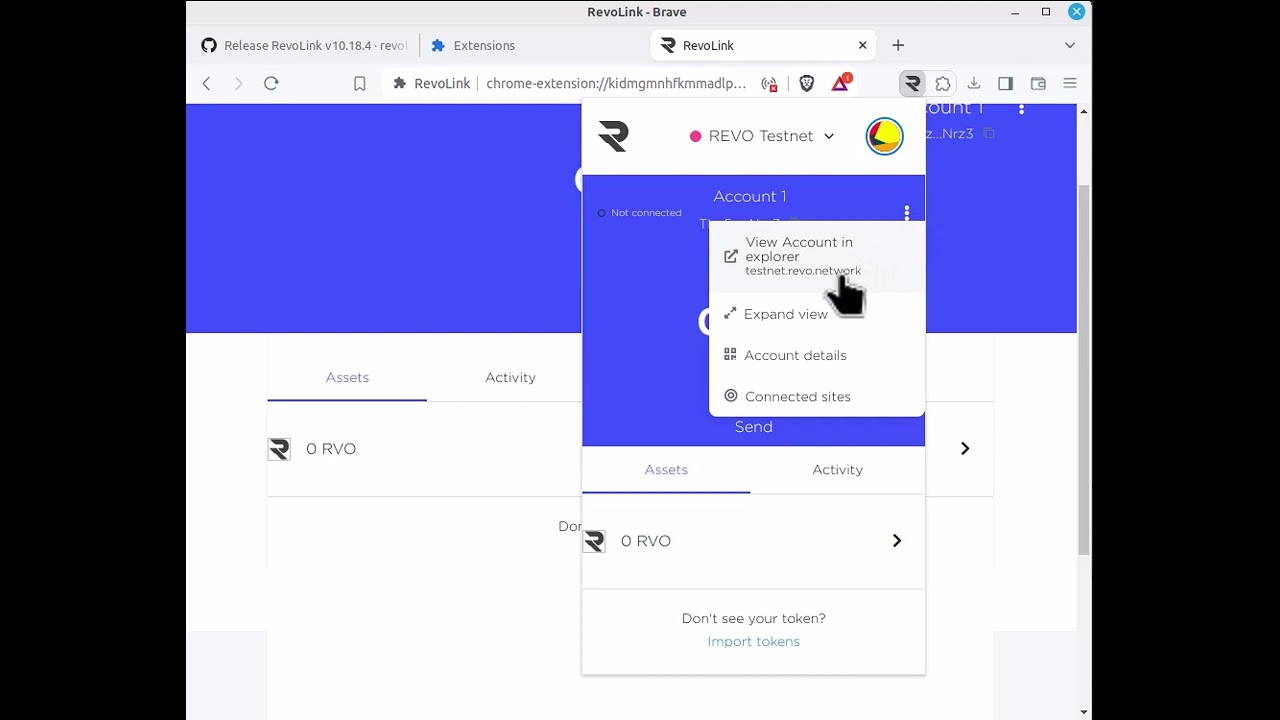Click the RevoLink extension site info chip
This screenshot has width=1280, height=720.
click(432, 84)
